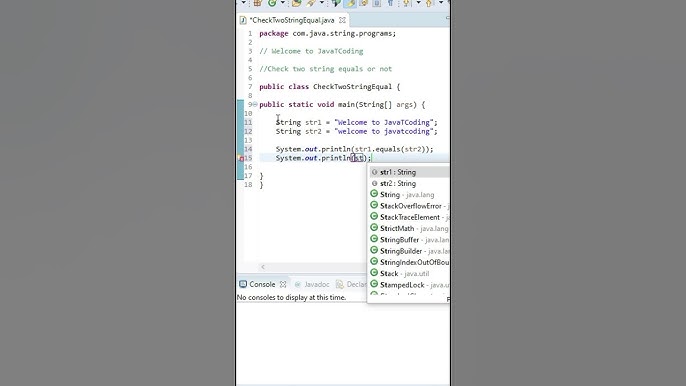The image size is (686, 386).
Task: Click the Search flashlight toolbar icon
Action: pos(311,3)
